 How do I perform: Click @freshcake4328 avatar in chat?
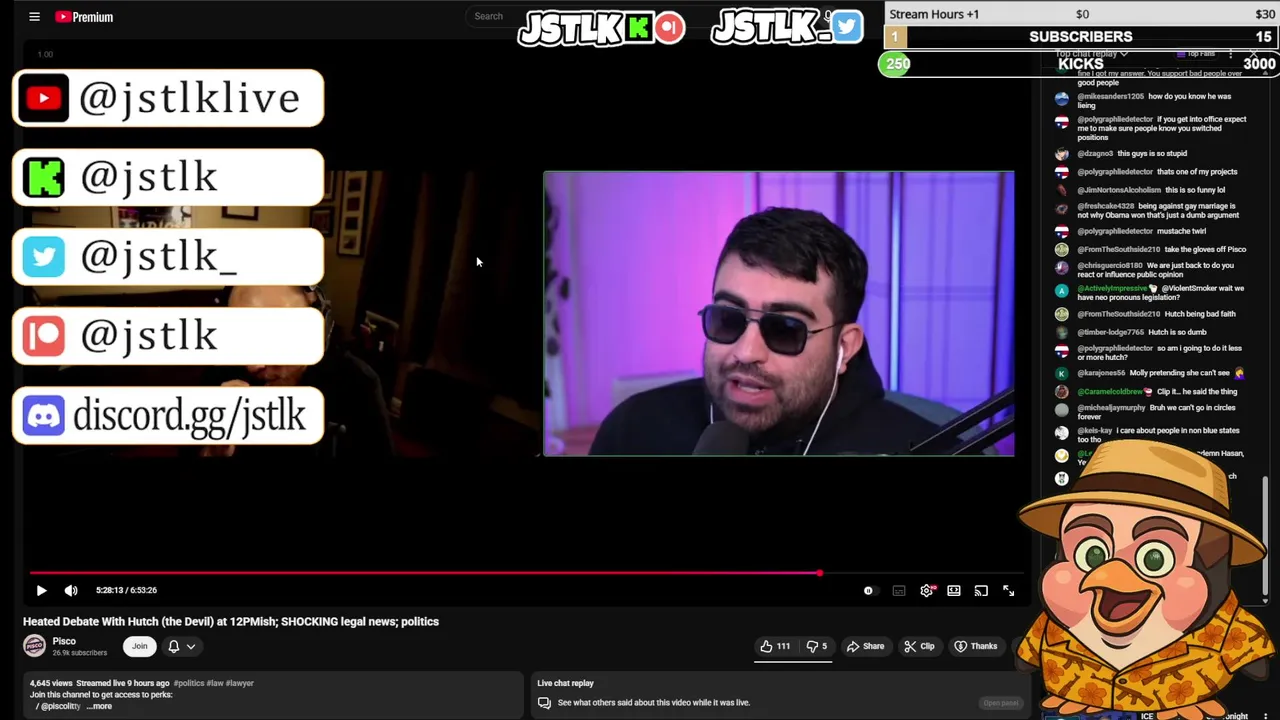point(1062,208)
